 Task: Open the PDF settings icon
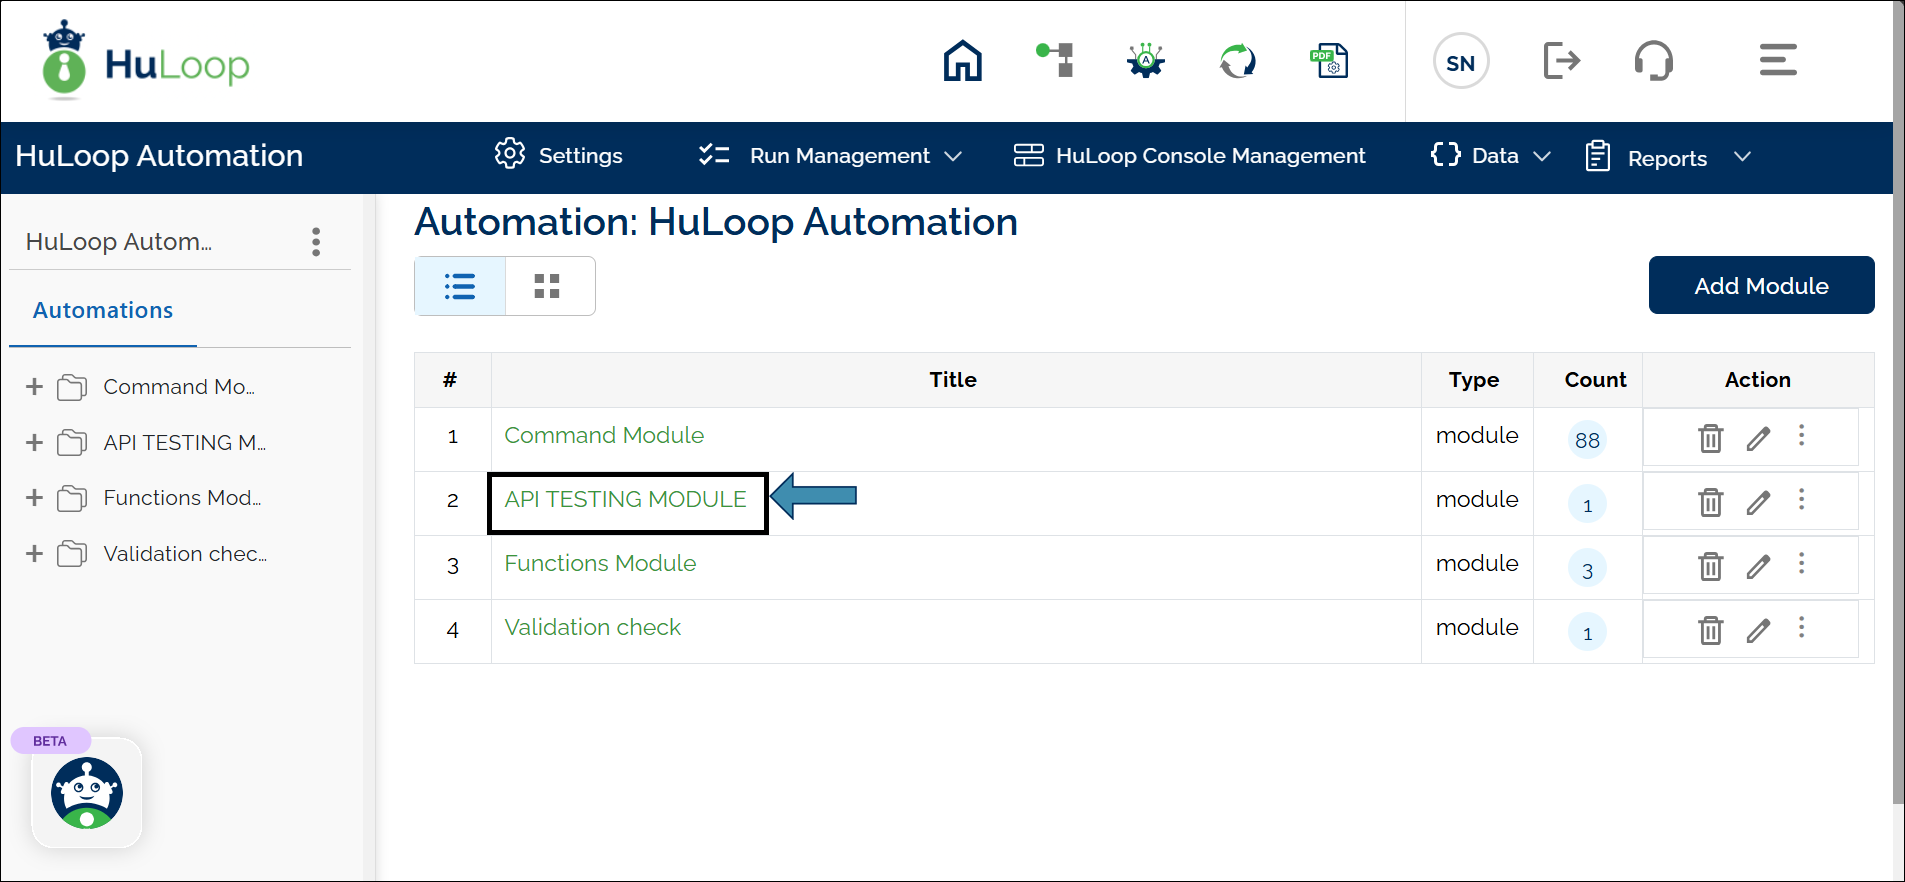pos(1329,61)
